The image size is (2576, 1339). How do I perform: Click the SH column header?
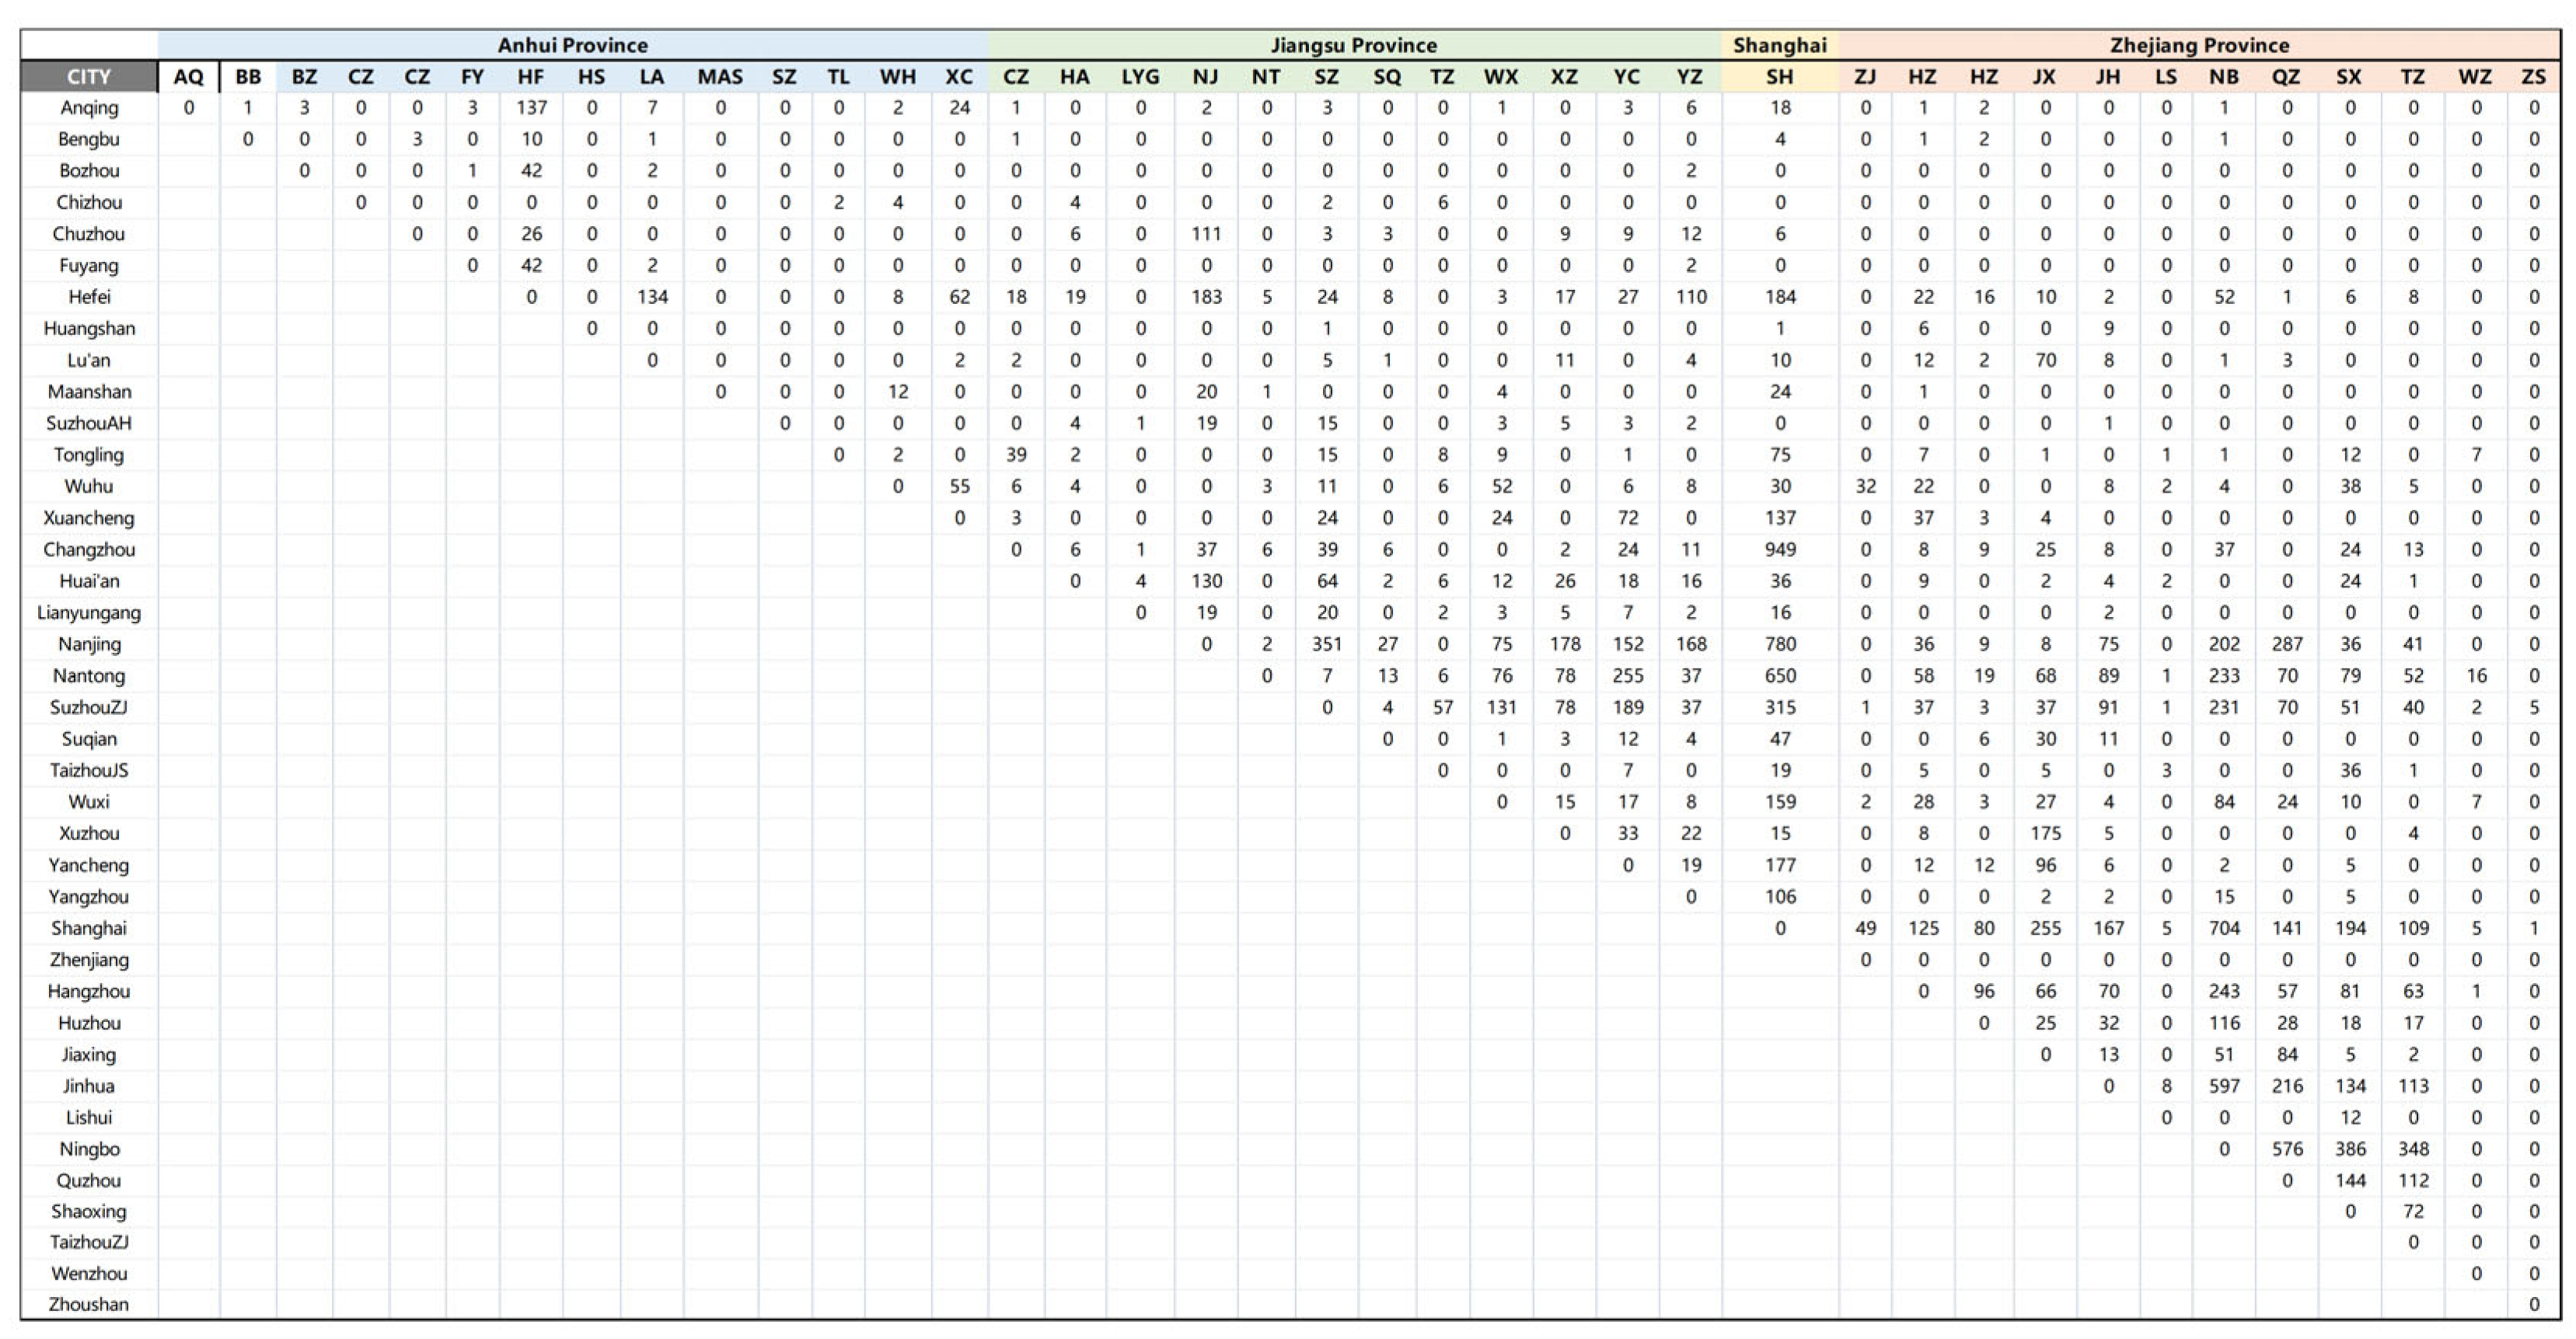click(1779, 77)
